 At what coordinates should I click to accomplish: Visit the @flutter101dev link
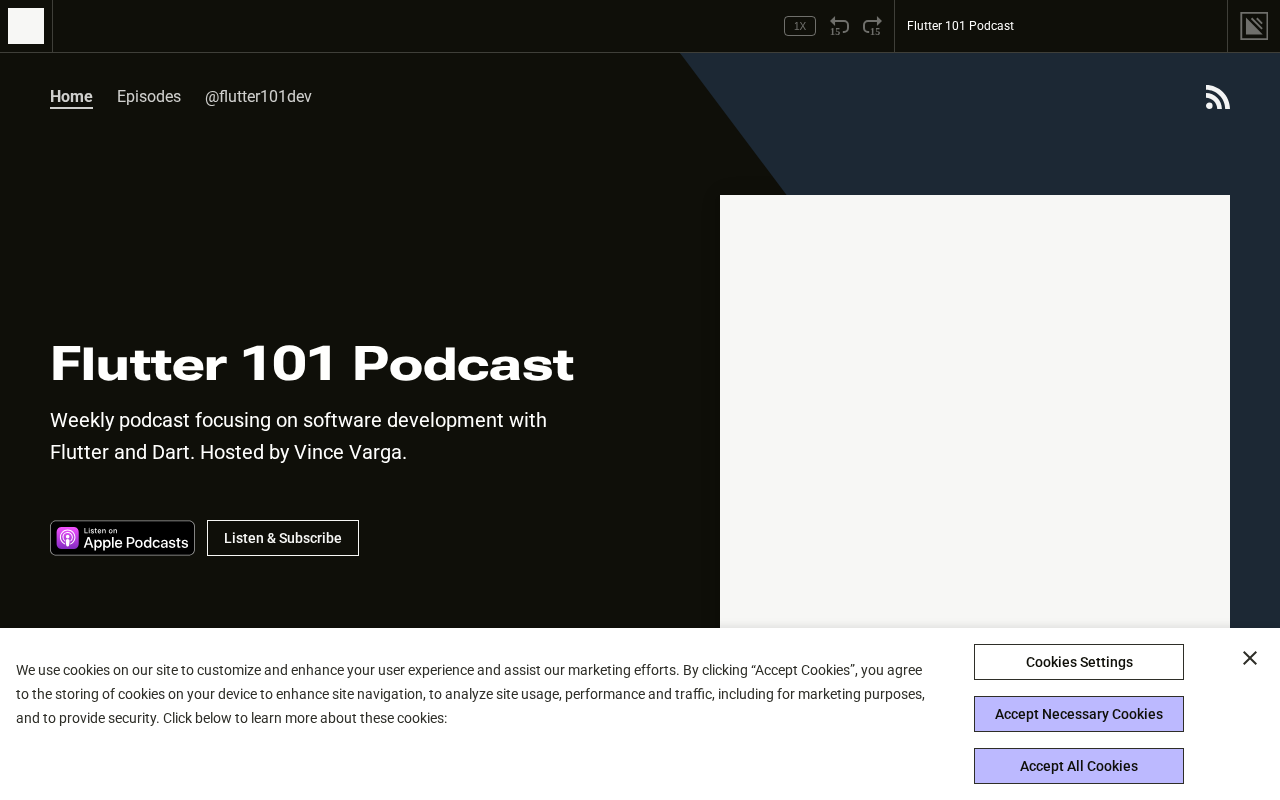[x=258, y=97]
